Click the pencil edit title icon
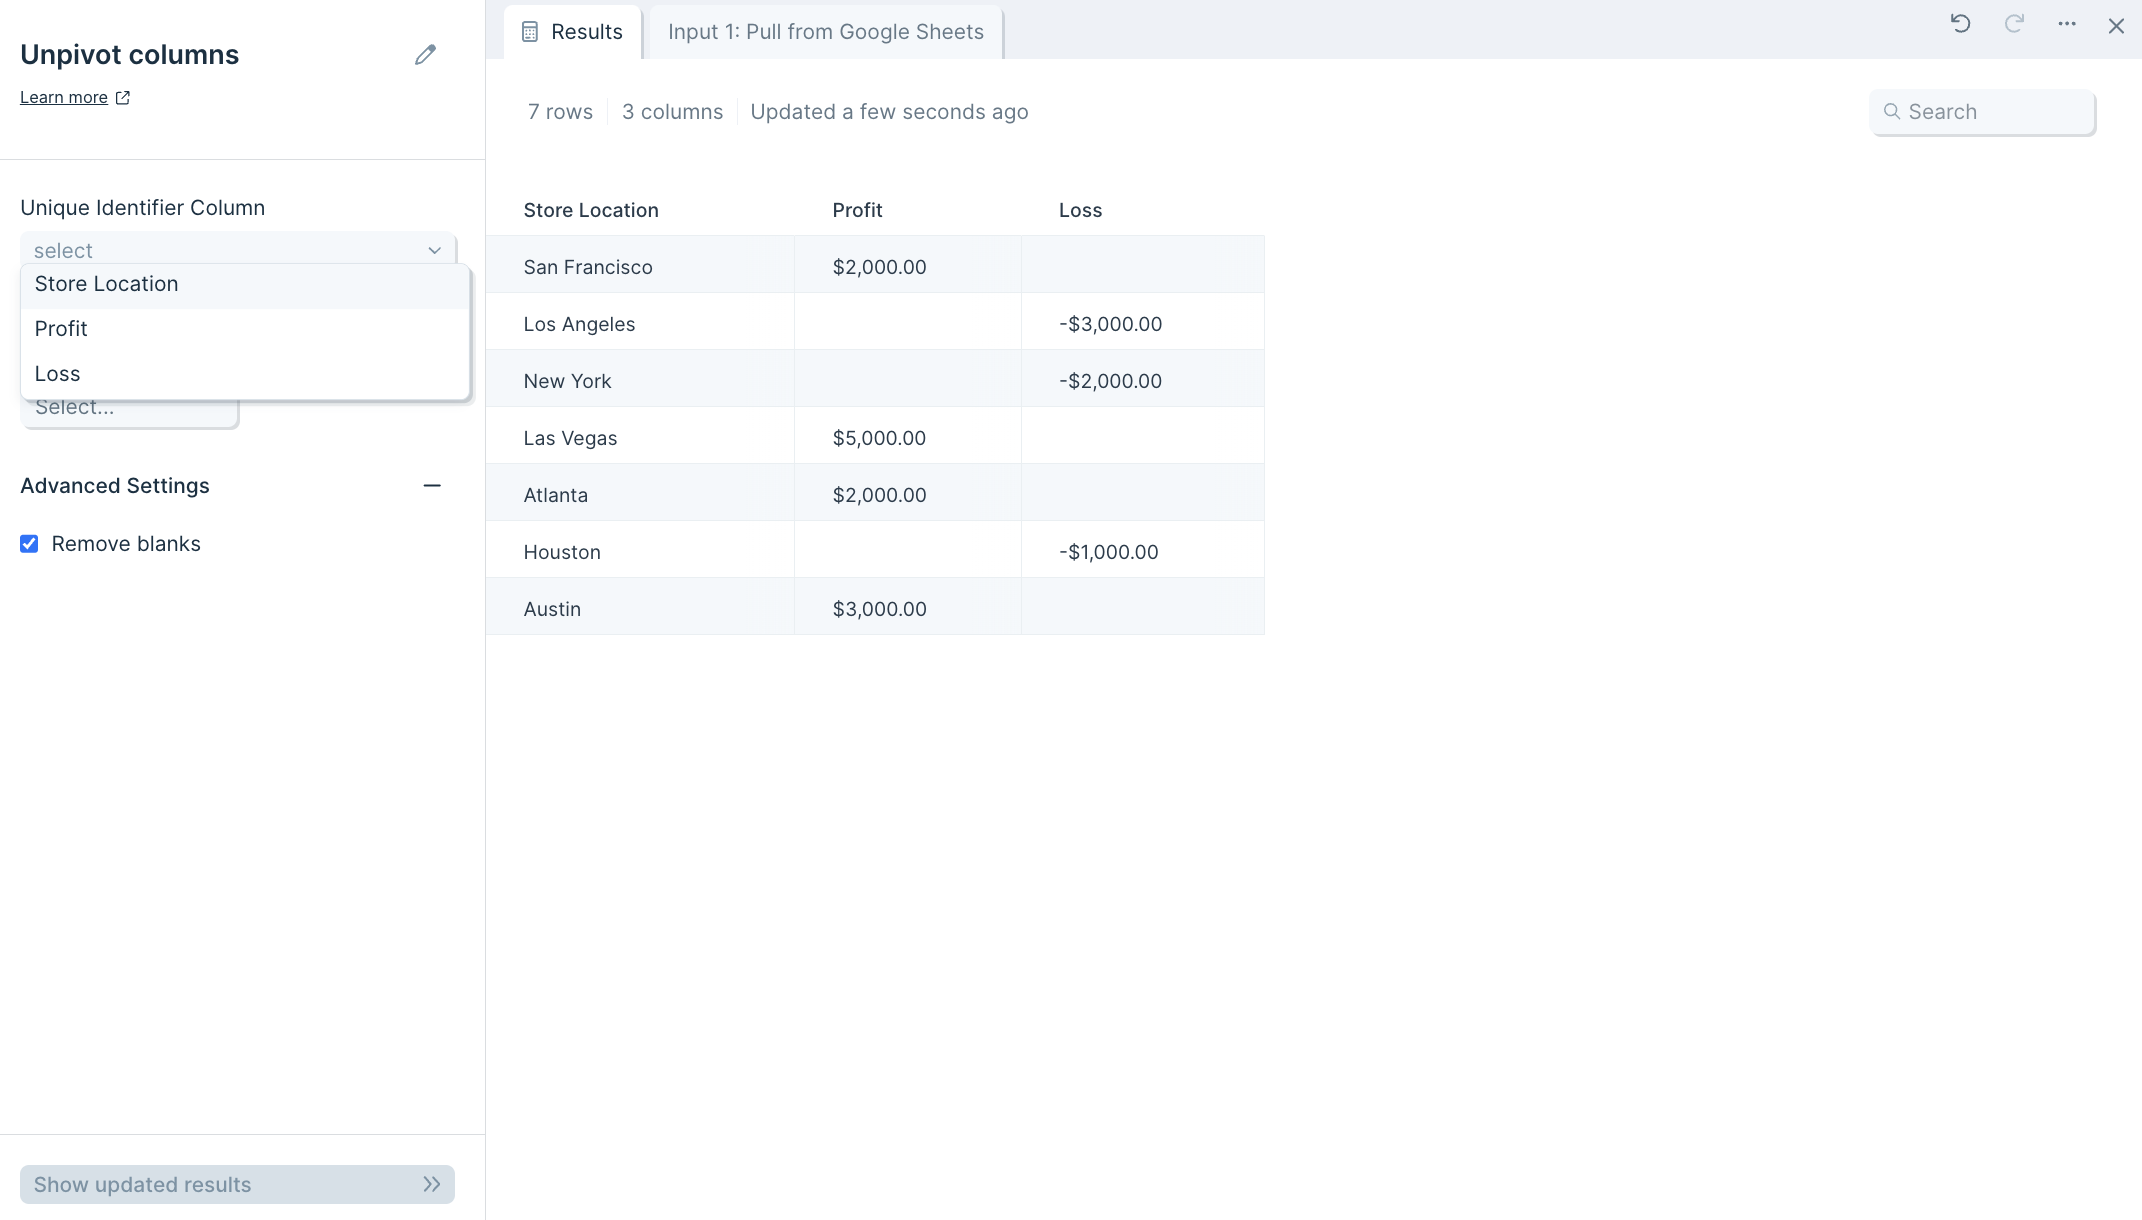 click(x=425, y=55)
